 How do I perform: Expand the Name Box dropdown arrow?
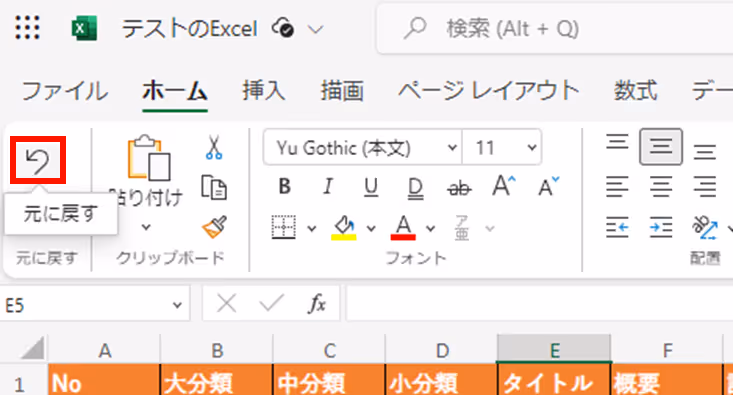point(177,305)
